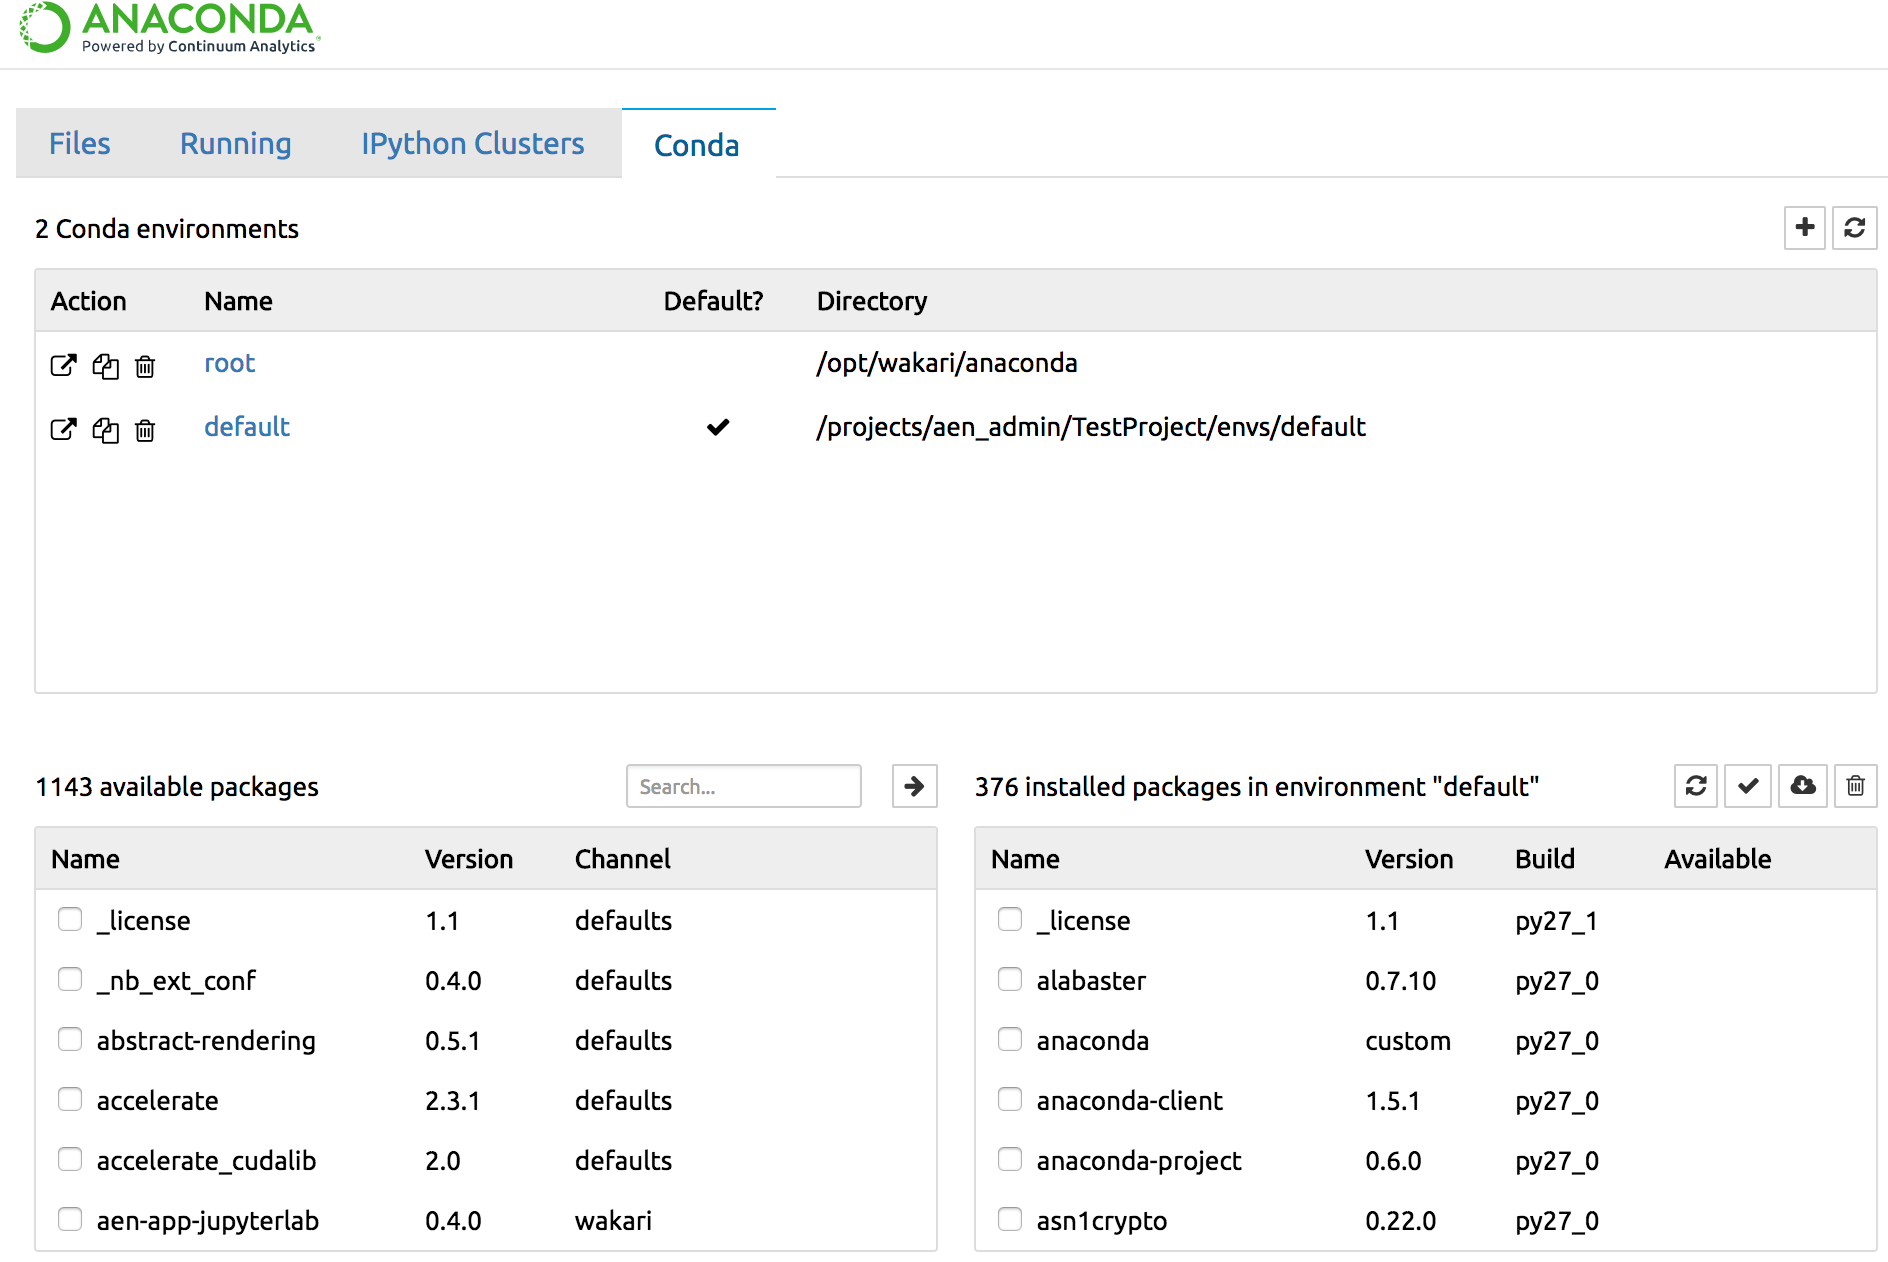The height and width of the screenshot is (1262, 1888).
Task: Click the 1143 available packages label
Action: pos(177,787)
